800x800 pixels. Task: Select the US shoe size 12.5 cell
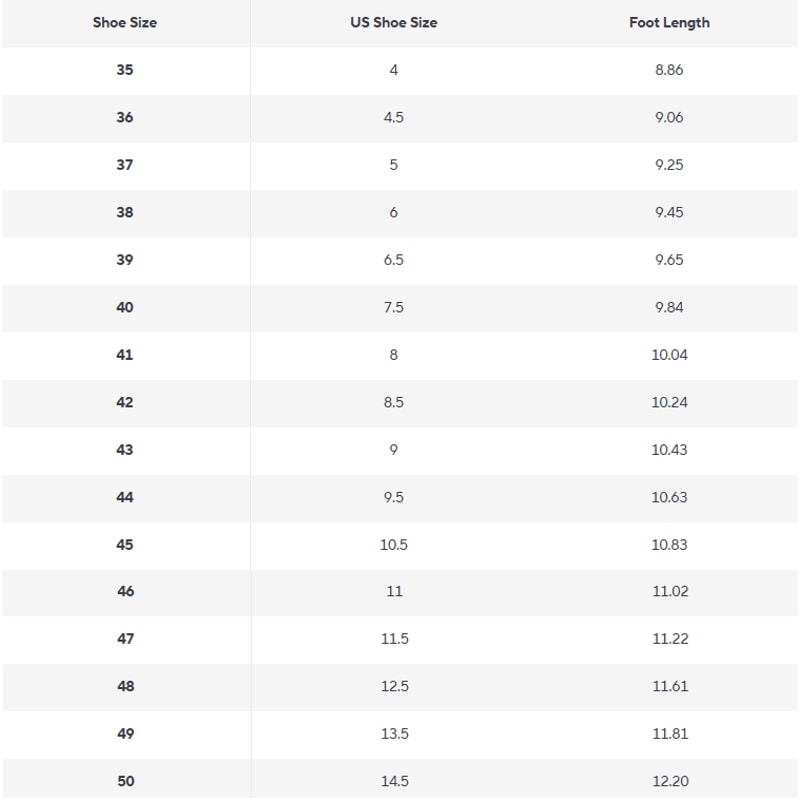click(393, 686)
